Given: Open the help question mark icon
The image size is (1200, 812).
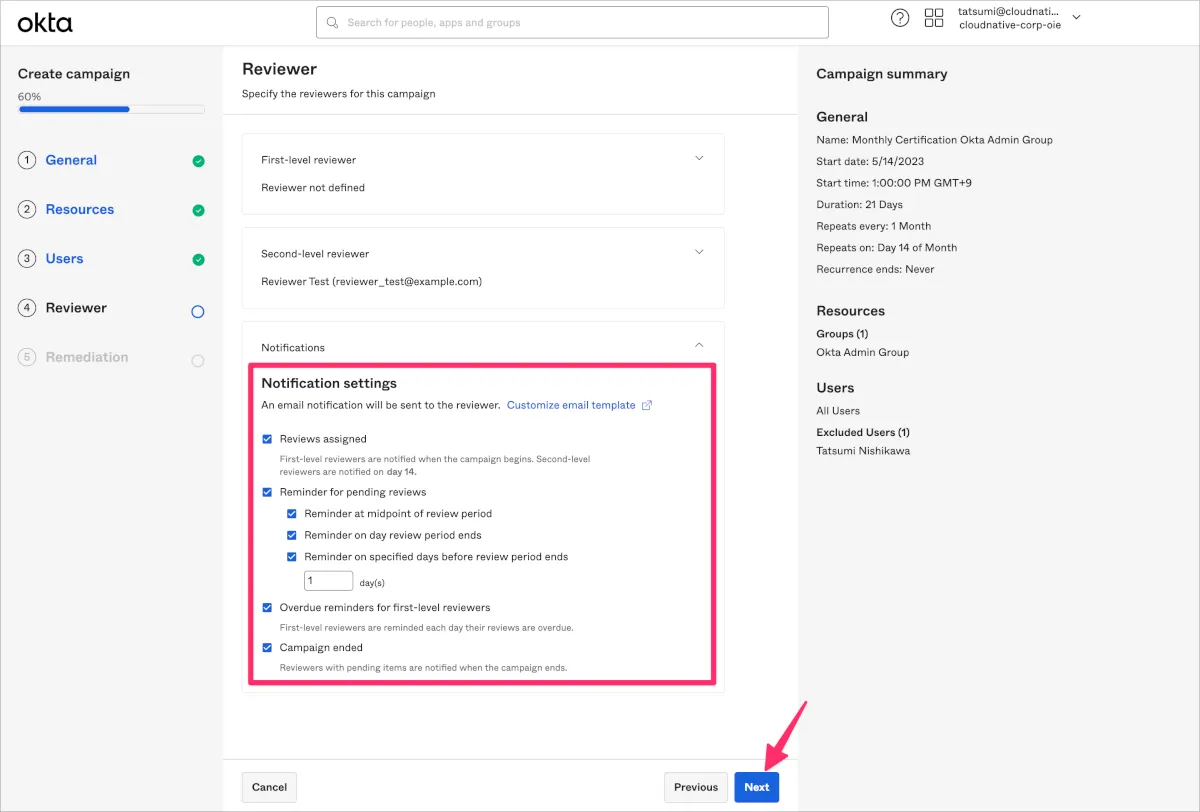Looking at the screenshot, I should click(x=900, y=18).
